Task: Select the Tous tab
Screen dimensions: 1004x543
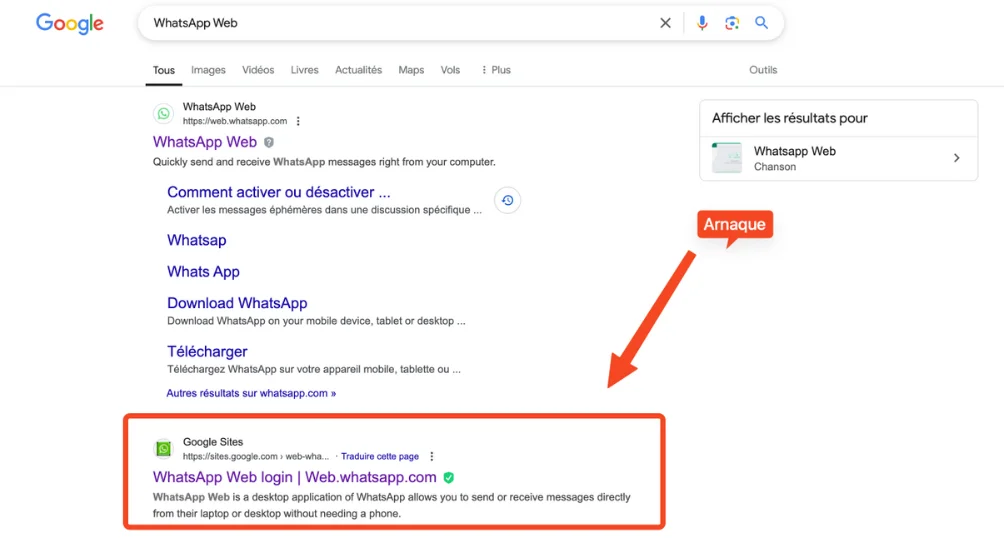Action: pyautogui.click(x=163, y=70)
